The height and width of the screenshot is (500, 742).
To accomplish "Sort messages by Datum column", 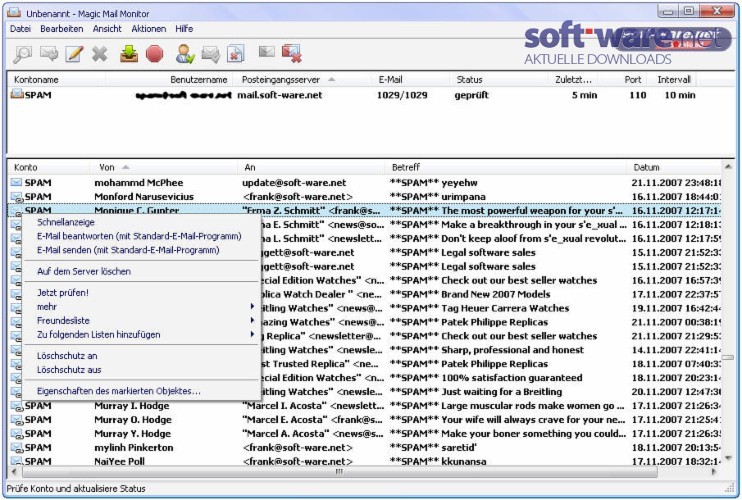I will point(674,167).
